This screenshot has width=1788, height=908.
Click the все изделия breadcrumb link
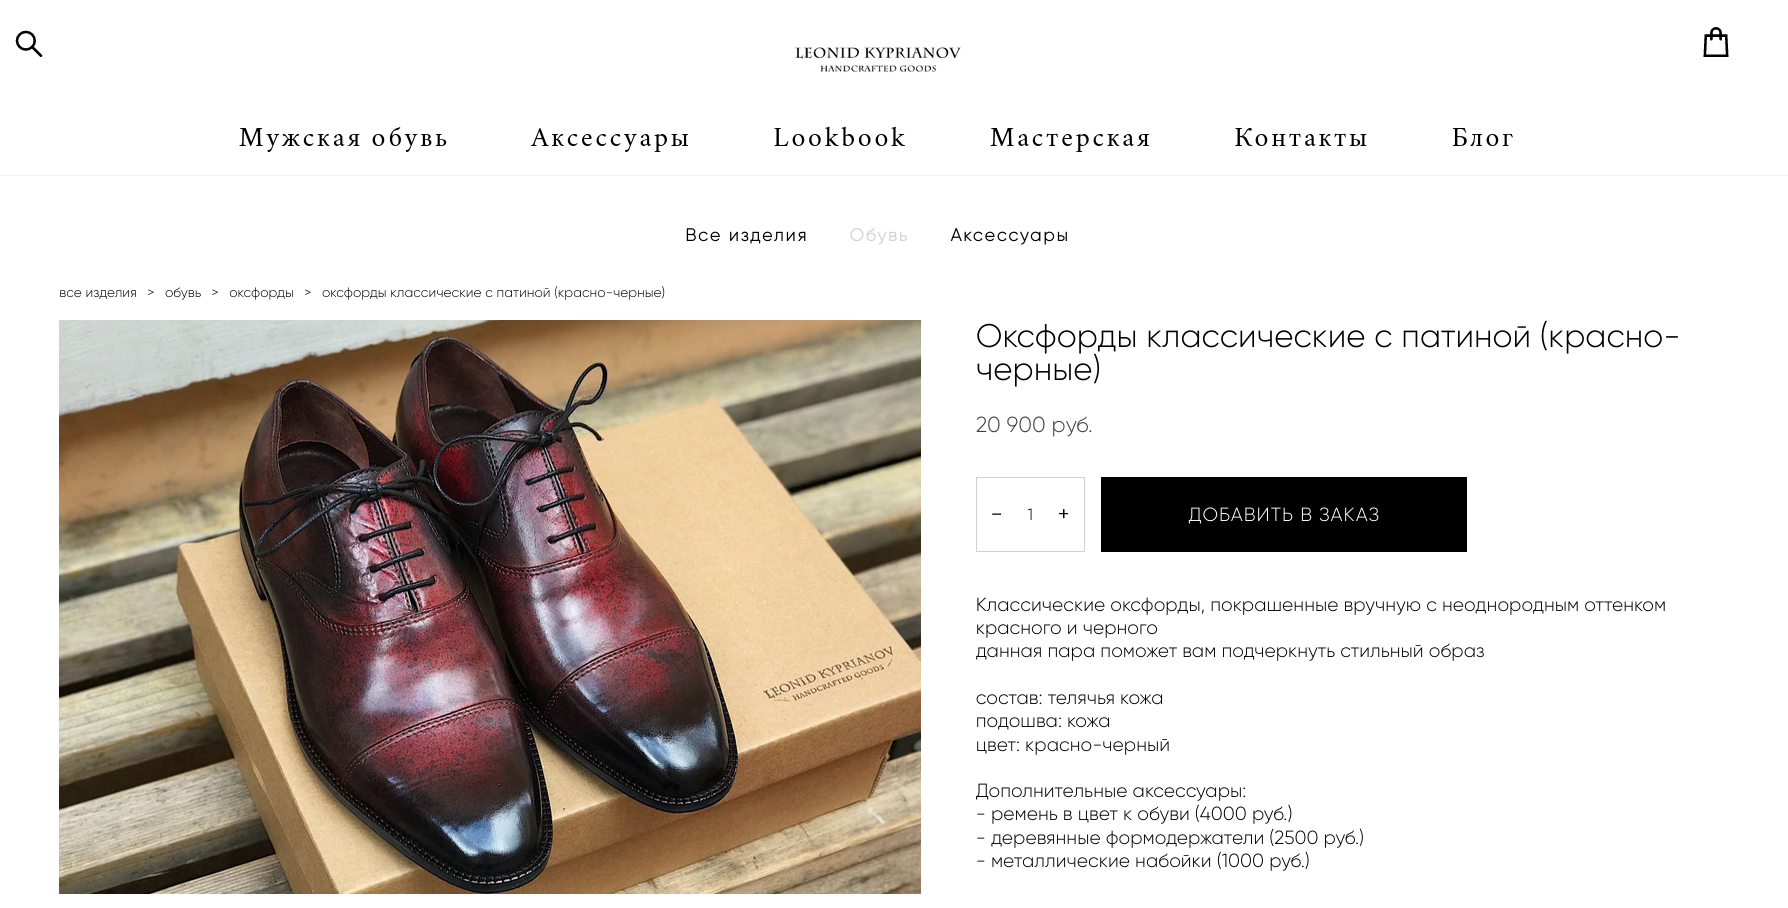coord(98,293)
